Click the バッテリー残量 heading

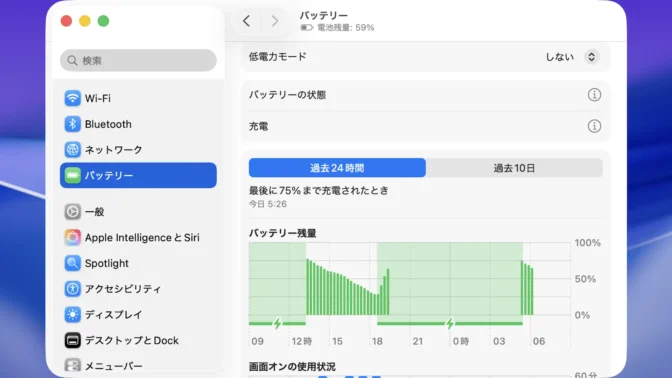point(282,233)
